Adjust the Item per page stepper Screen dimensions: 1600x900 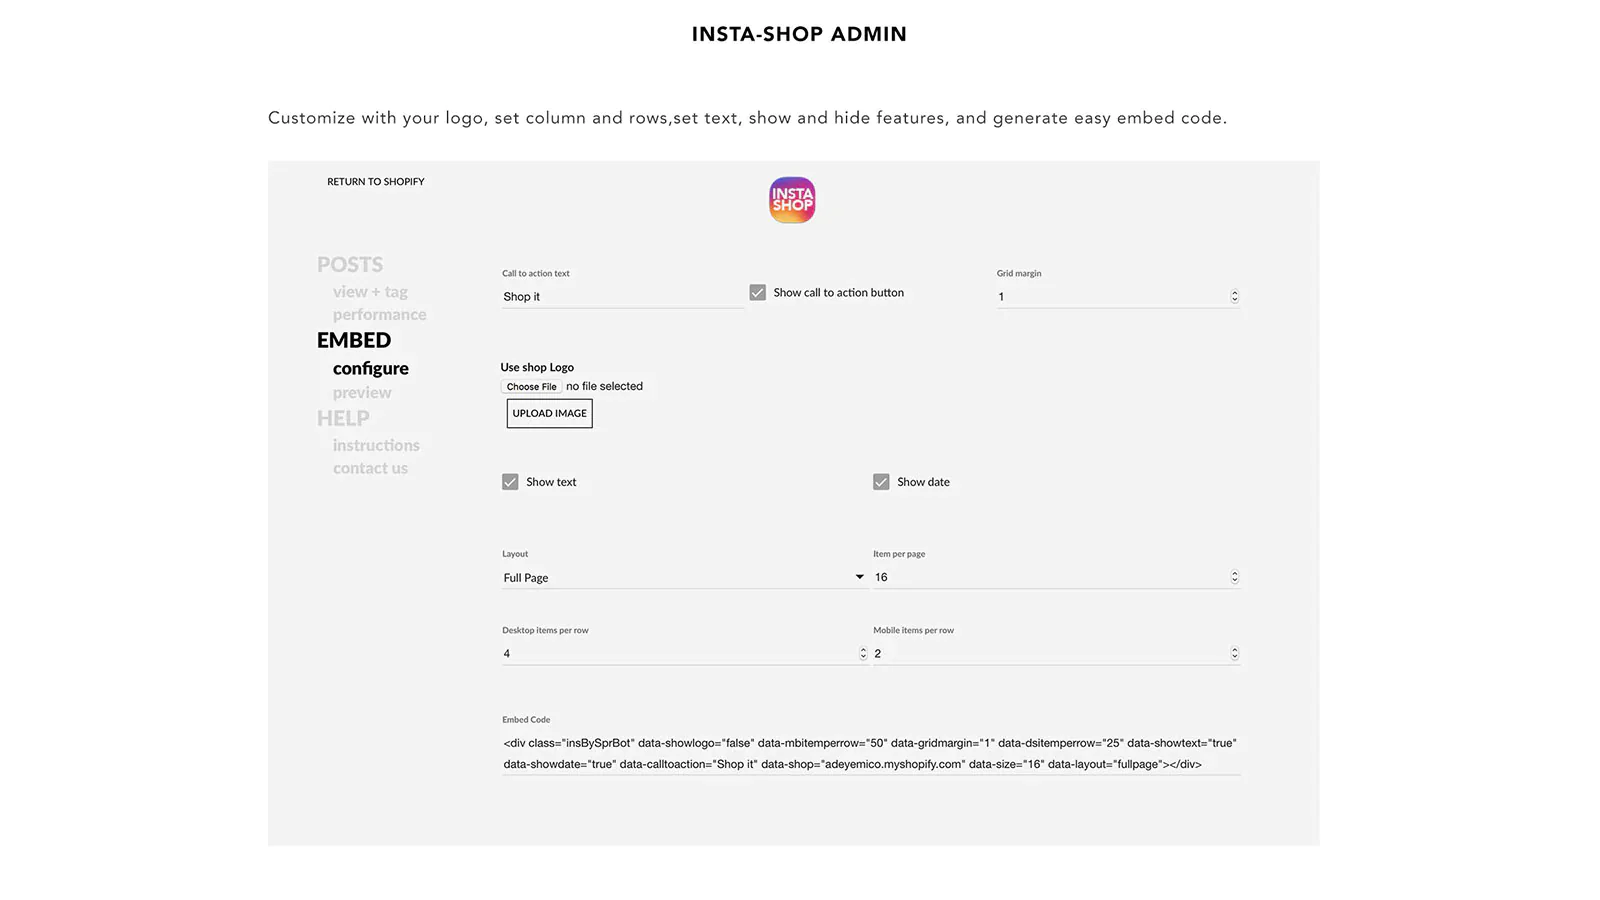1234,577
